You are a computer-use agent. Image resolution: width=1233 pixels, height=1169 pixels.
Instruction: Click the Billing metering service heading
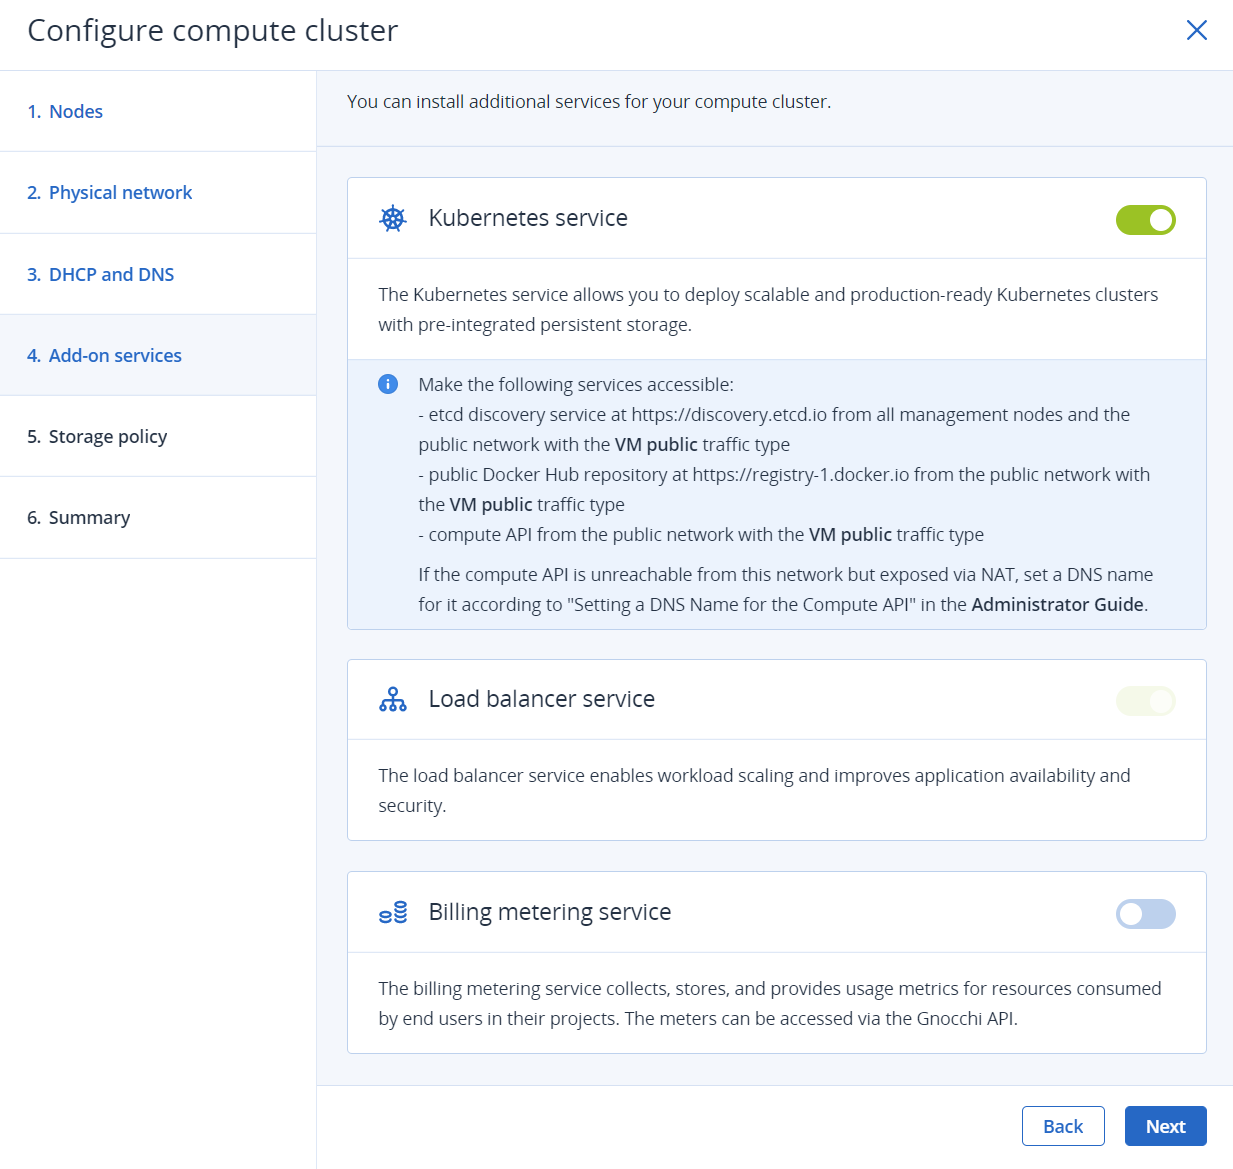pos(550,912)
